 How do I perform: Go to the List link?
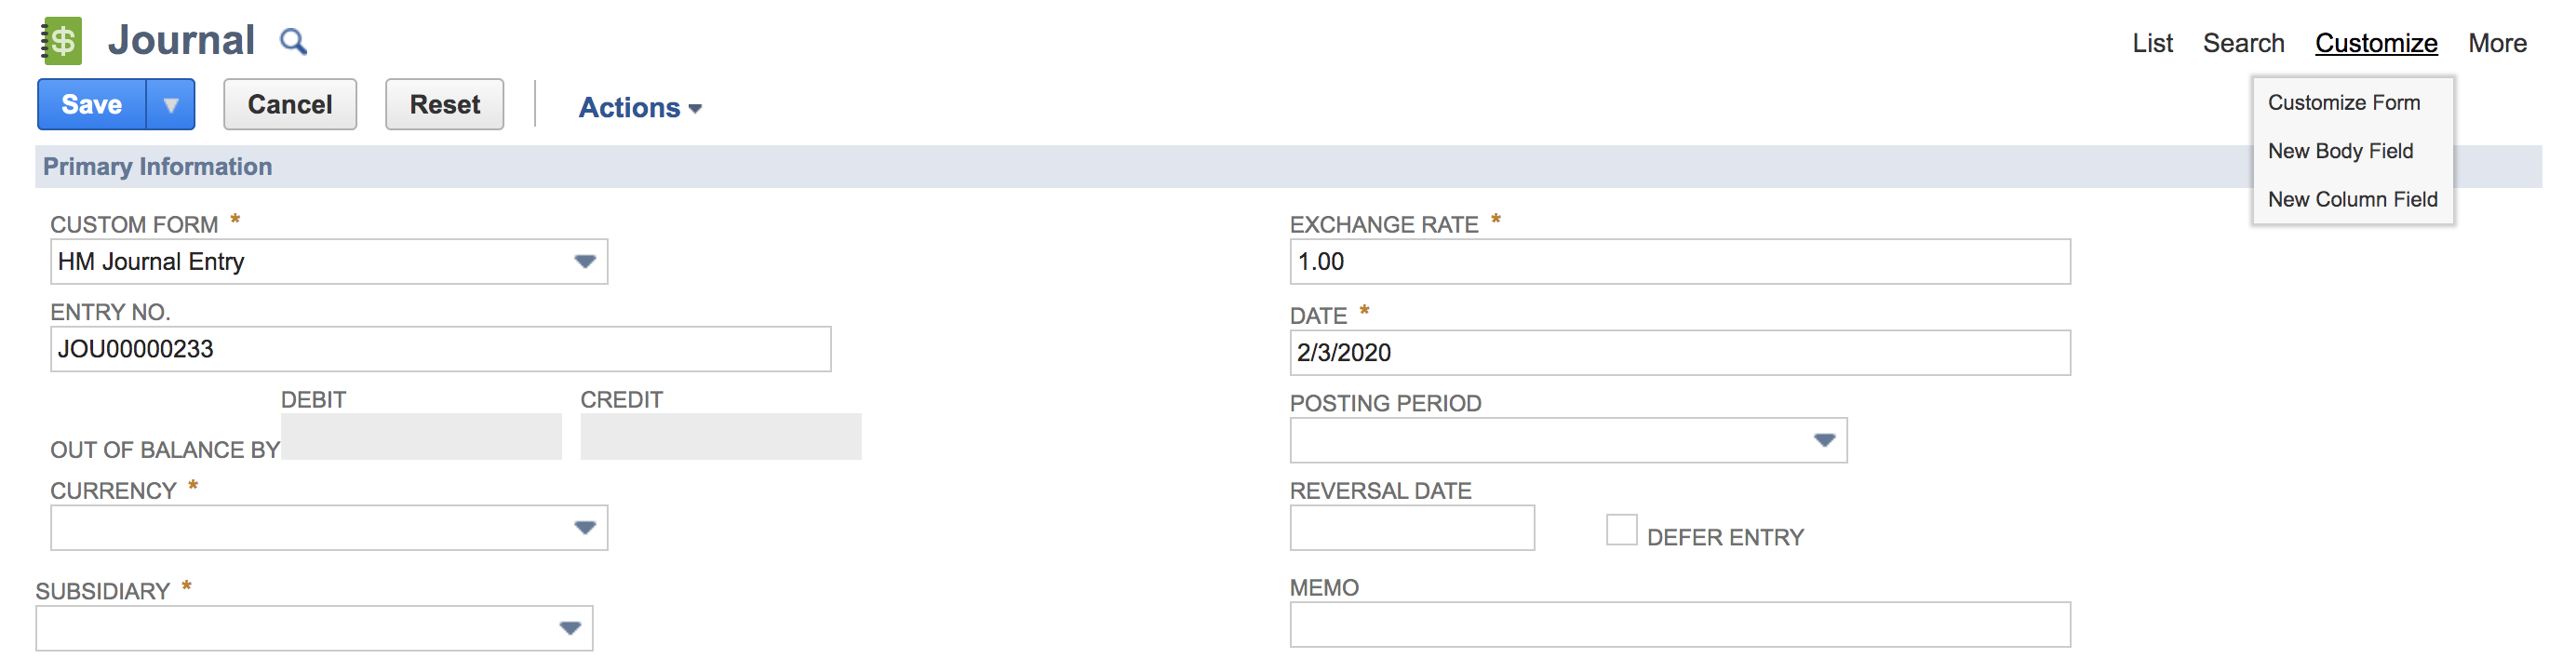coord(2152,43)
